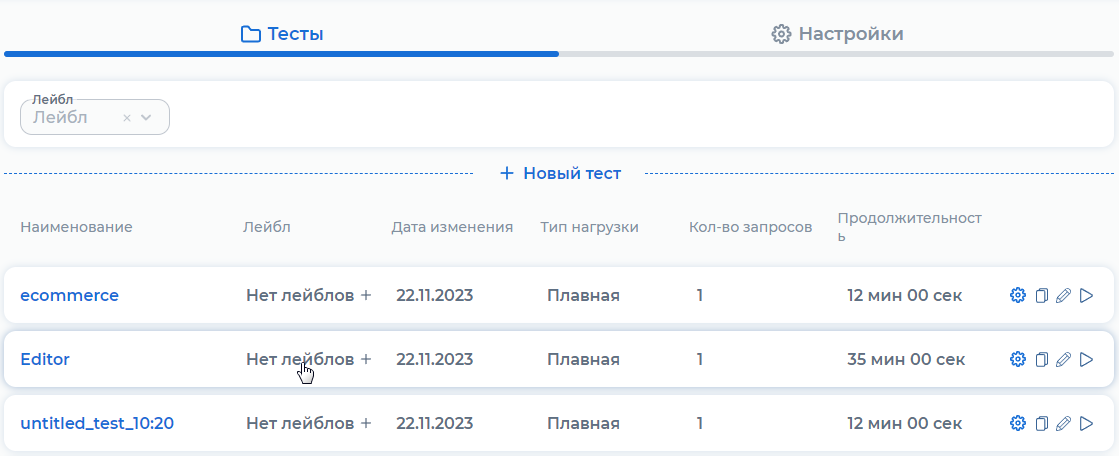Launch untitled_test_10:20 with play icon

pyautogui.click(x=1086, y=424)
